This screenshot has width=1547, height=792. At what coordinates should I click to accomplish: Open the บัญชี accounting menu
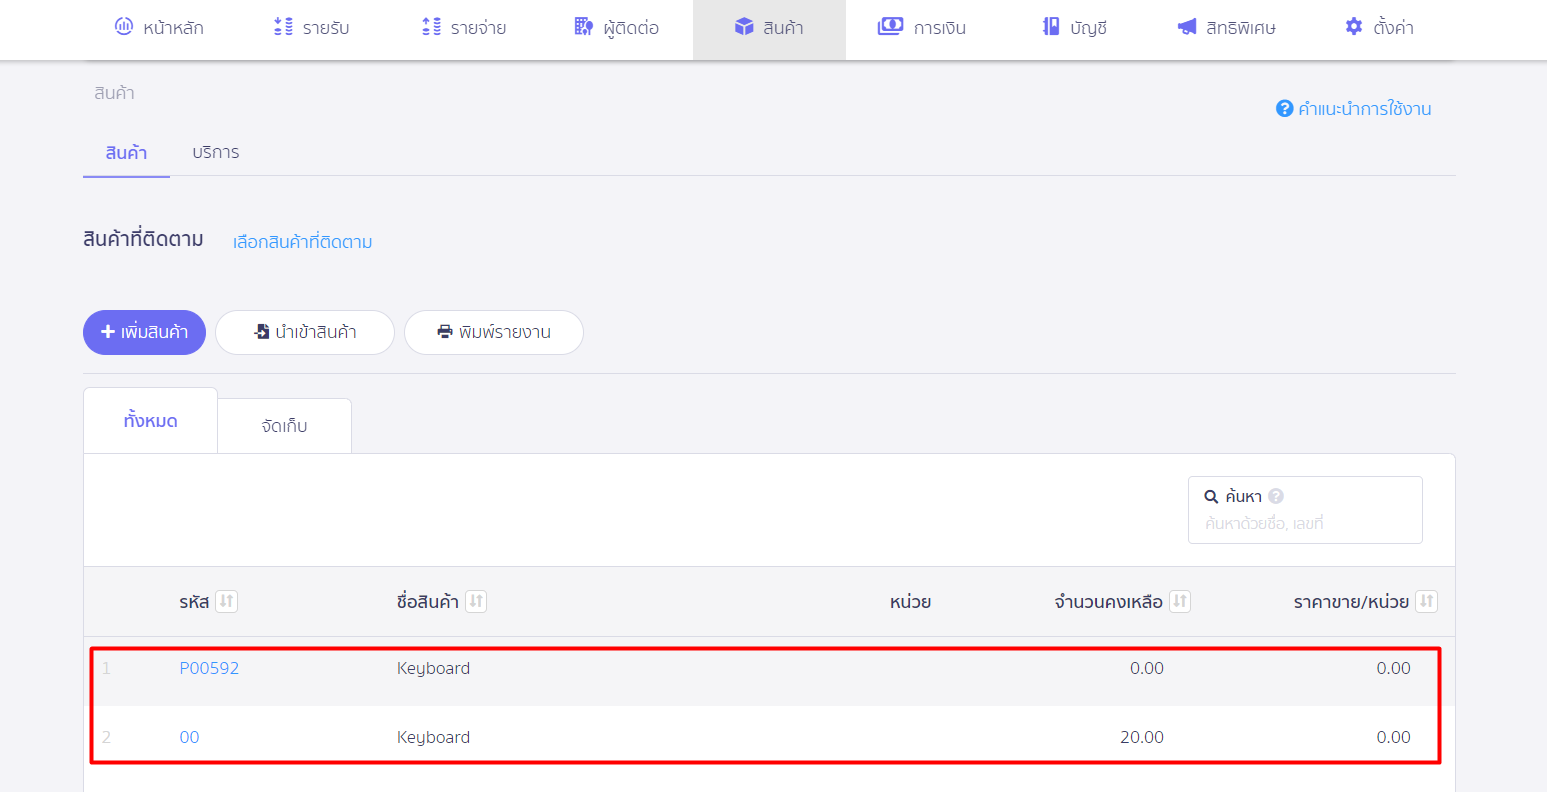point(1075,28)
